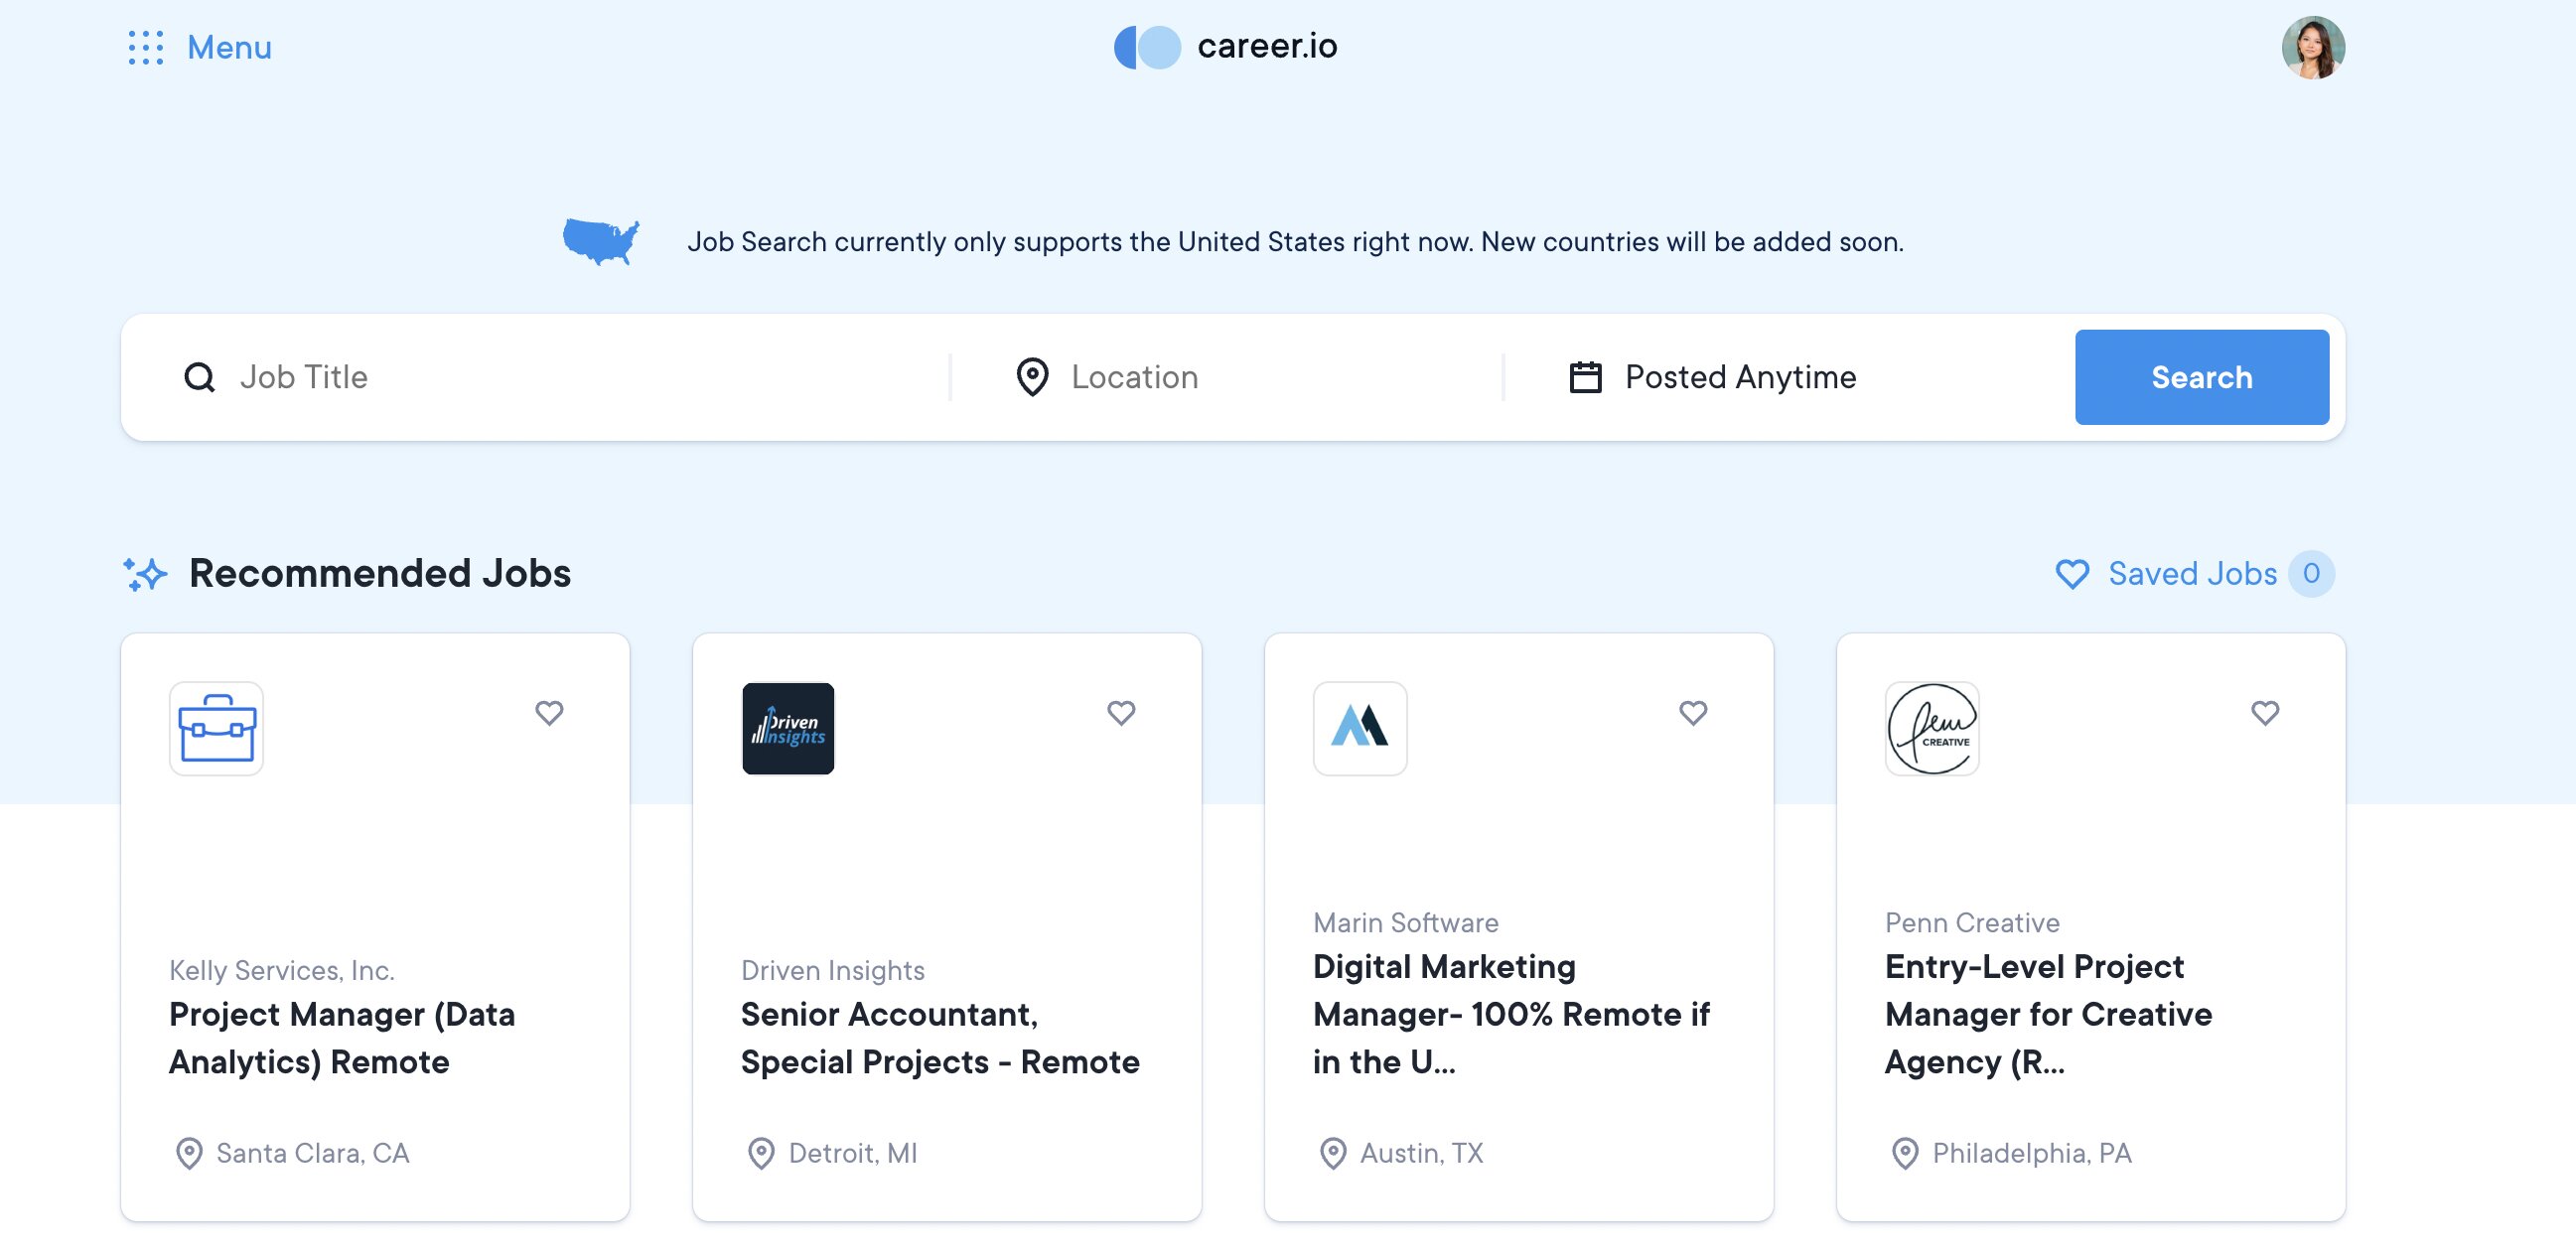Expand the Posted Anytime dropdown
Viewport: 2576px width, 1257px height.
[1740, 377]
